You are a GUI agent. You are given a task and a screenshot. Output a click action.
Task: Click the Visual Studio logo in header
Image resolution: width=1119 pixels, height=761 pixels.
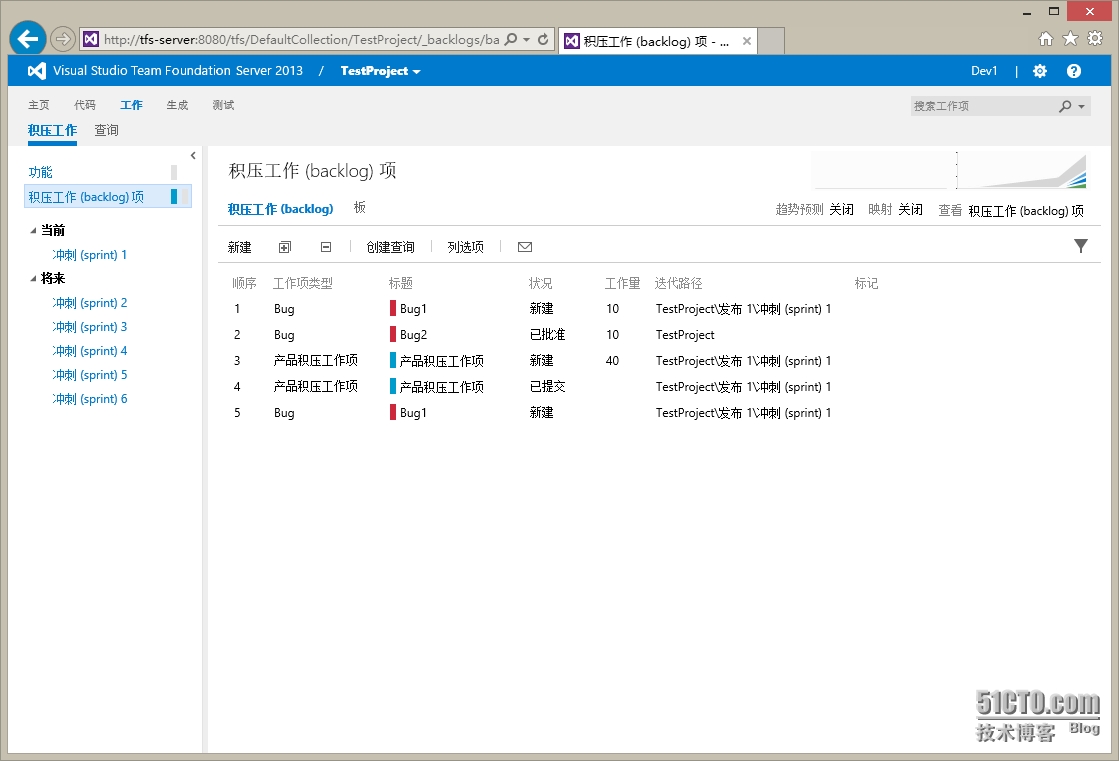point(36,71)
